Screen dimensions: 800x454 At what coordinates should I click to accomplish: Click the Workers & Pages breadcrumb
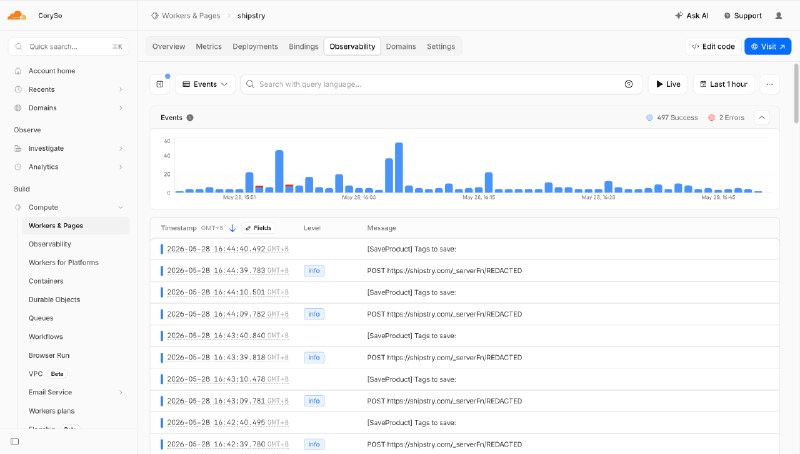pyautogui.click(x=186, y=16)
